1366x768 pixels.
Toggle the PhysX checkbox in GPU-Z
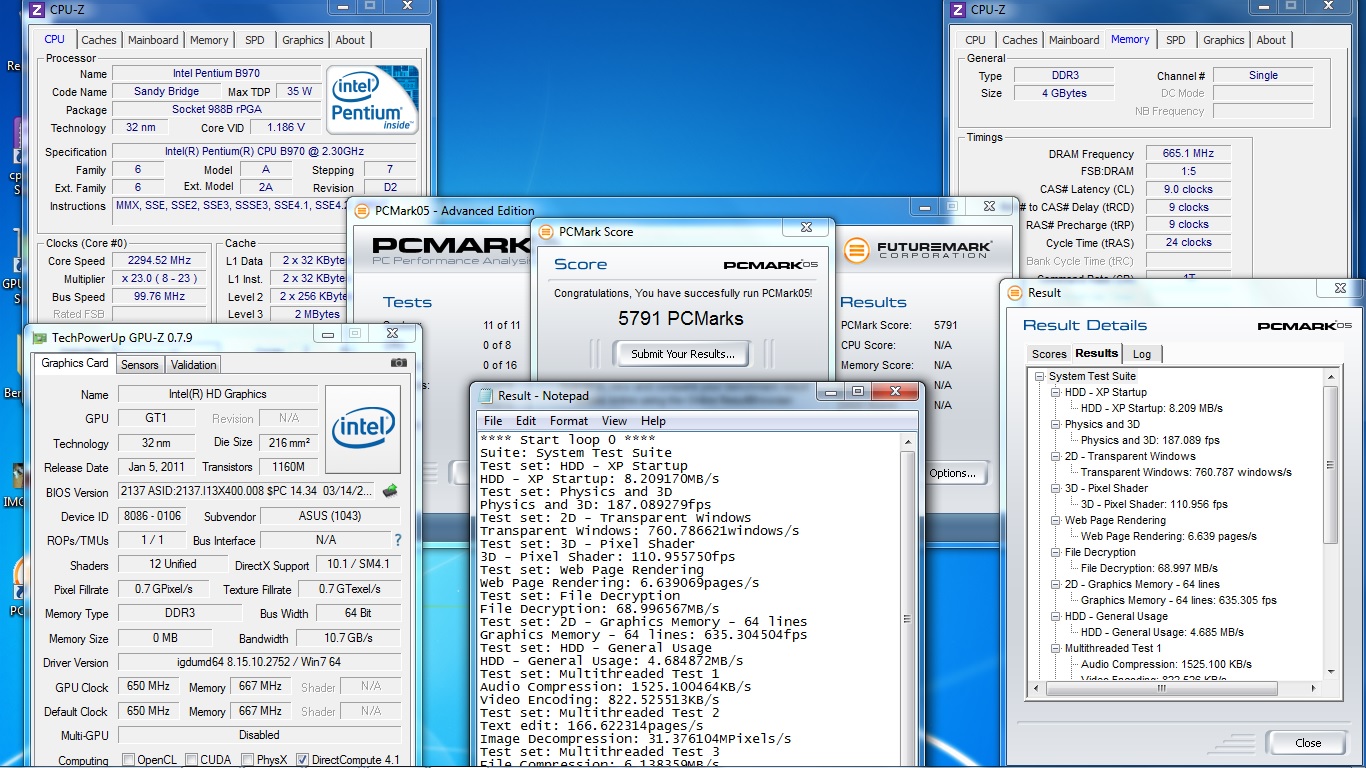(x=247, y=760)
